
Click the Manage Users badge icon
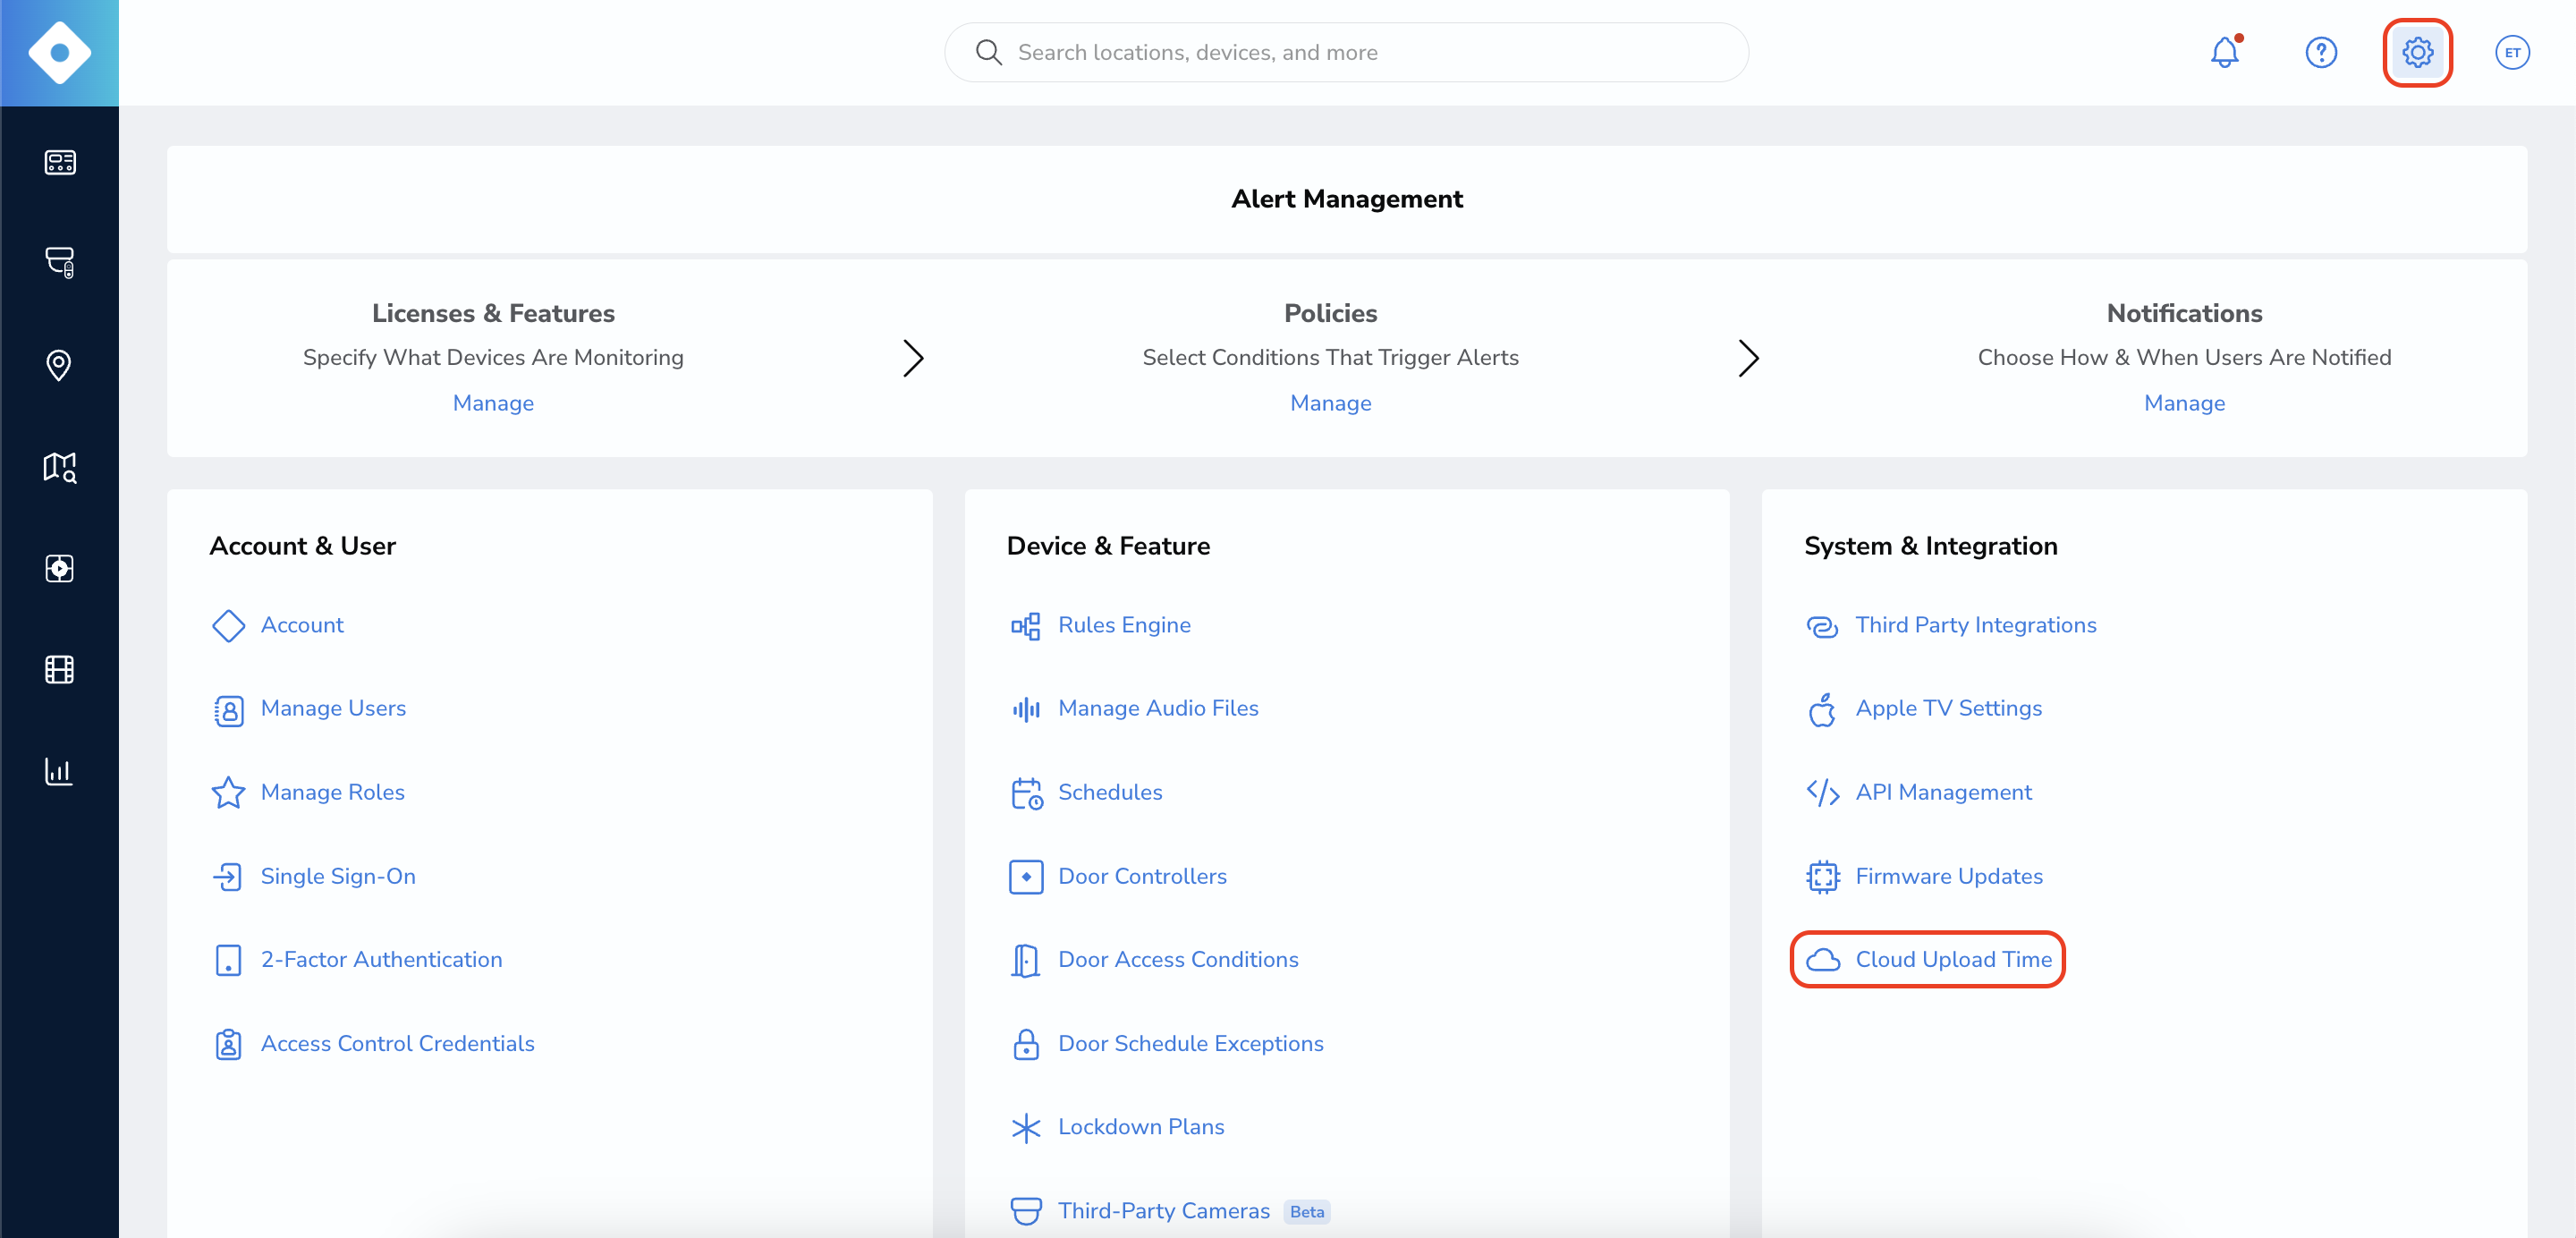228,710
